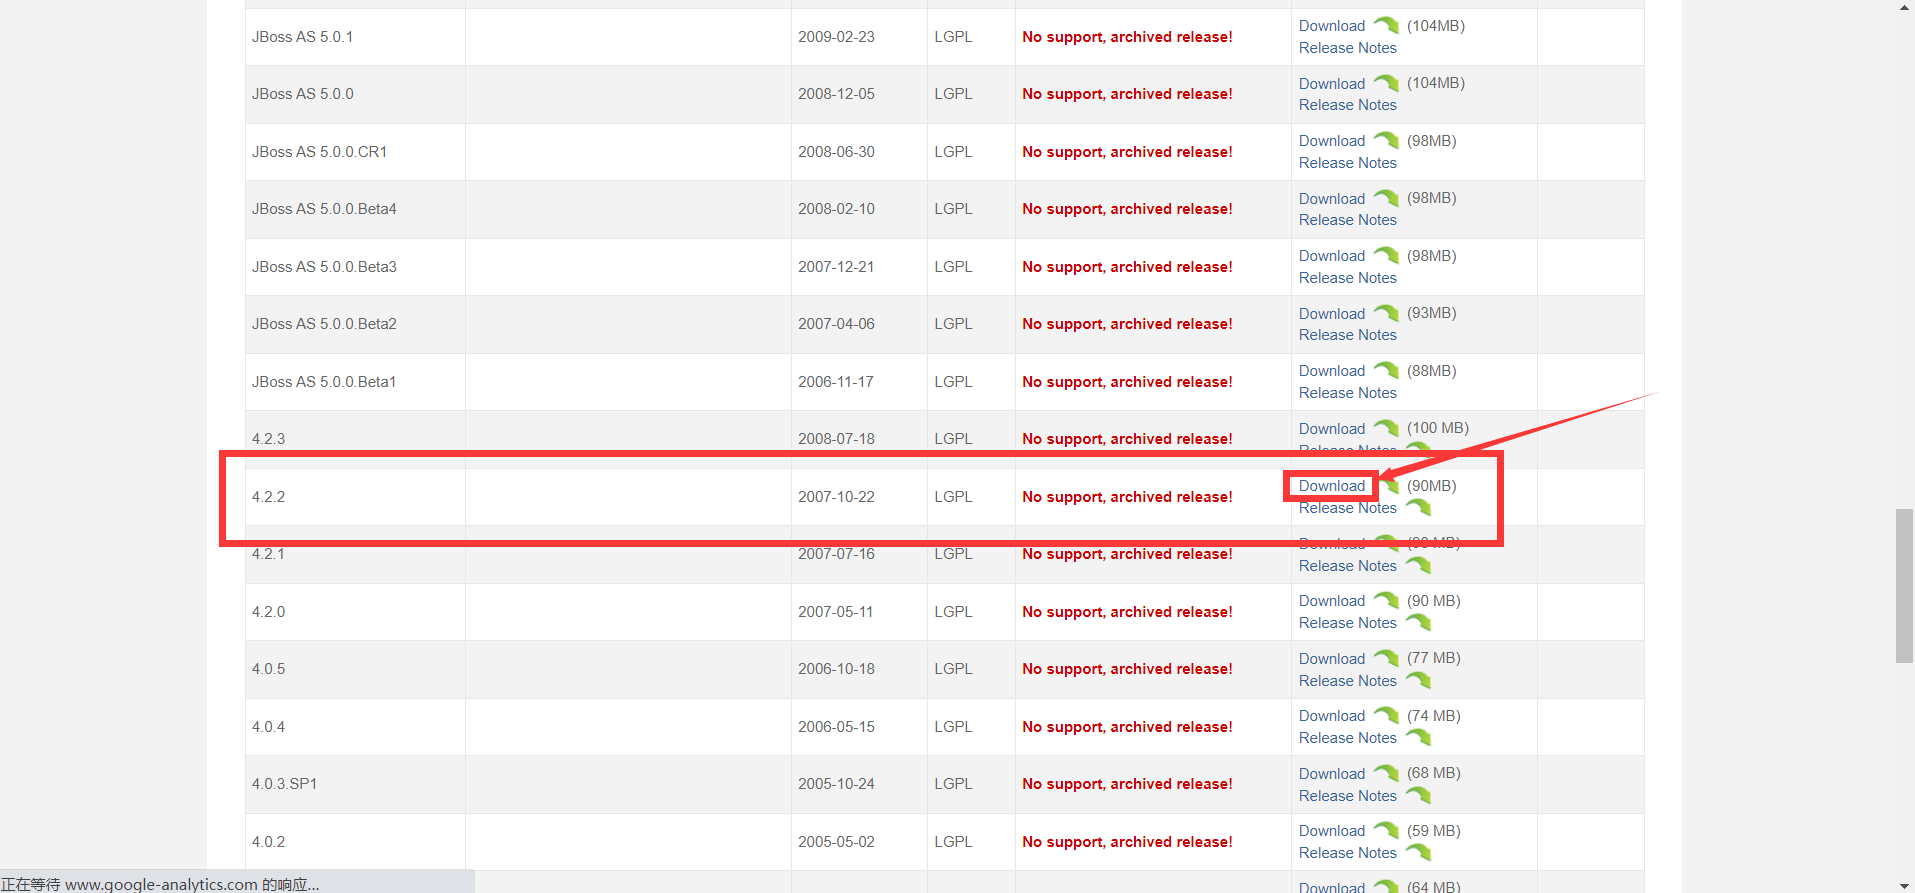
Task: Click the scrollbar up arrow
Action: click(1904, 7)
